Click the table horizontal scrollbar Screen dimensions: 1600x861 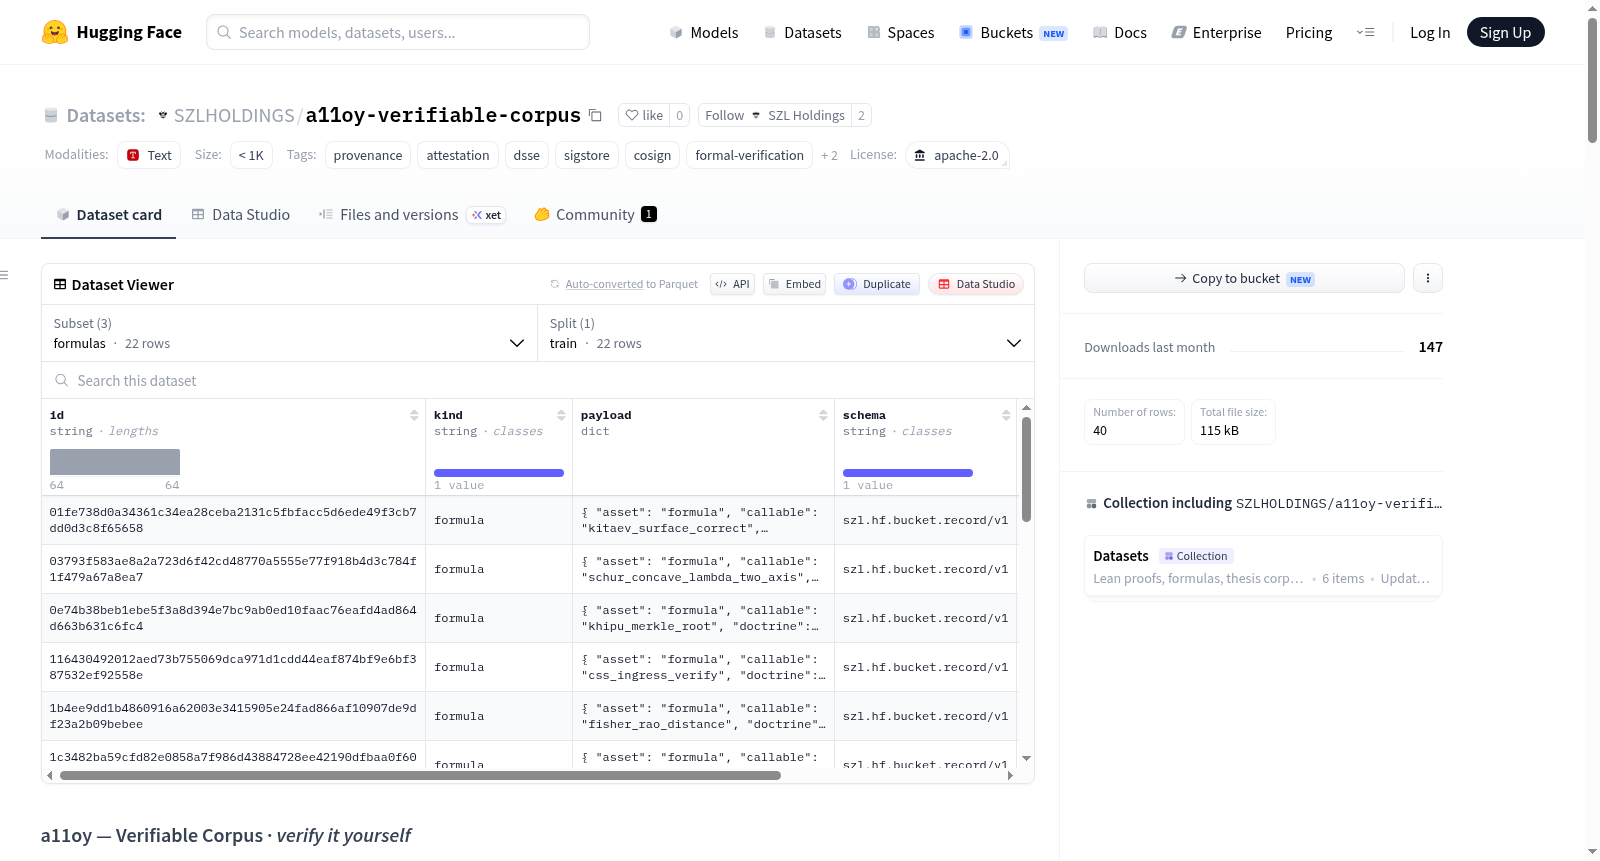click(x=420, y=775)
